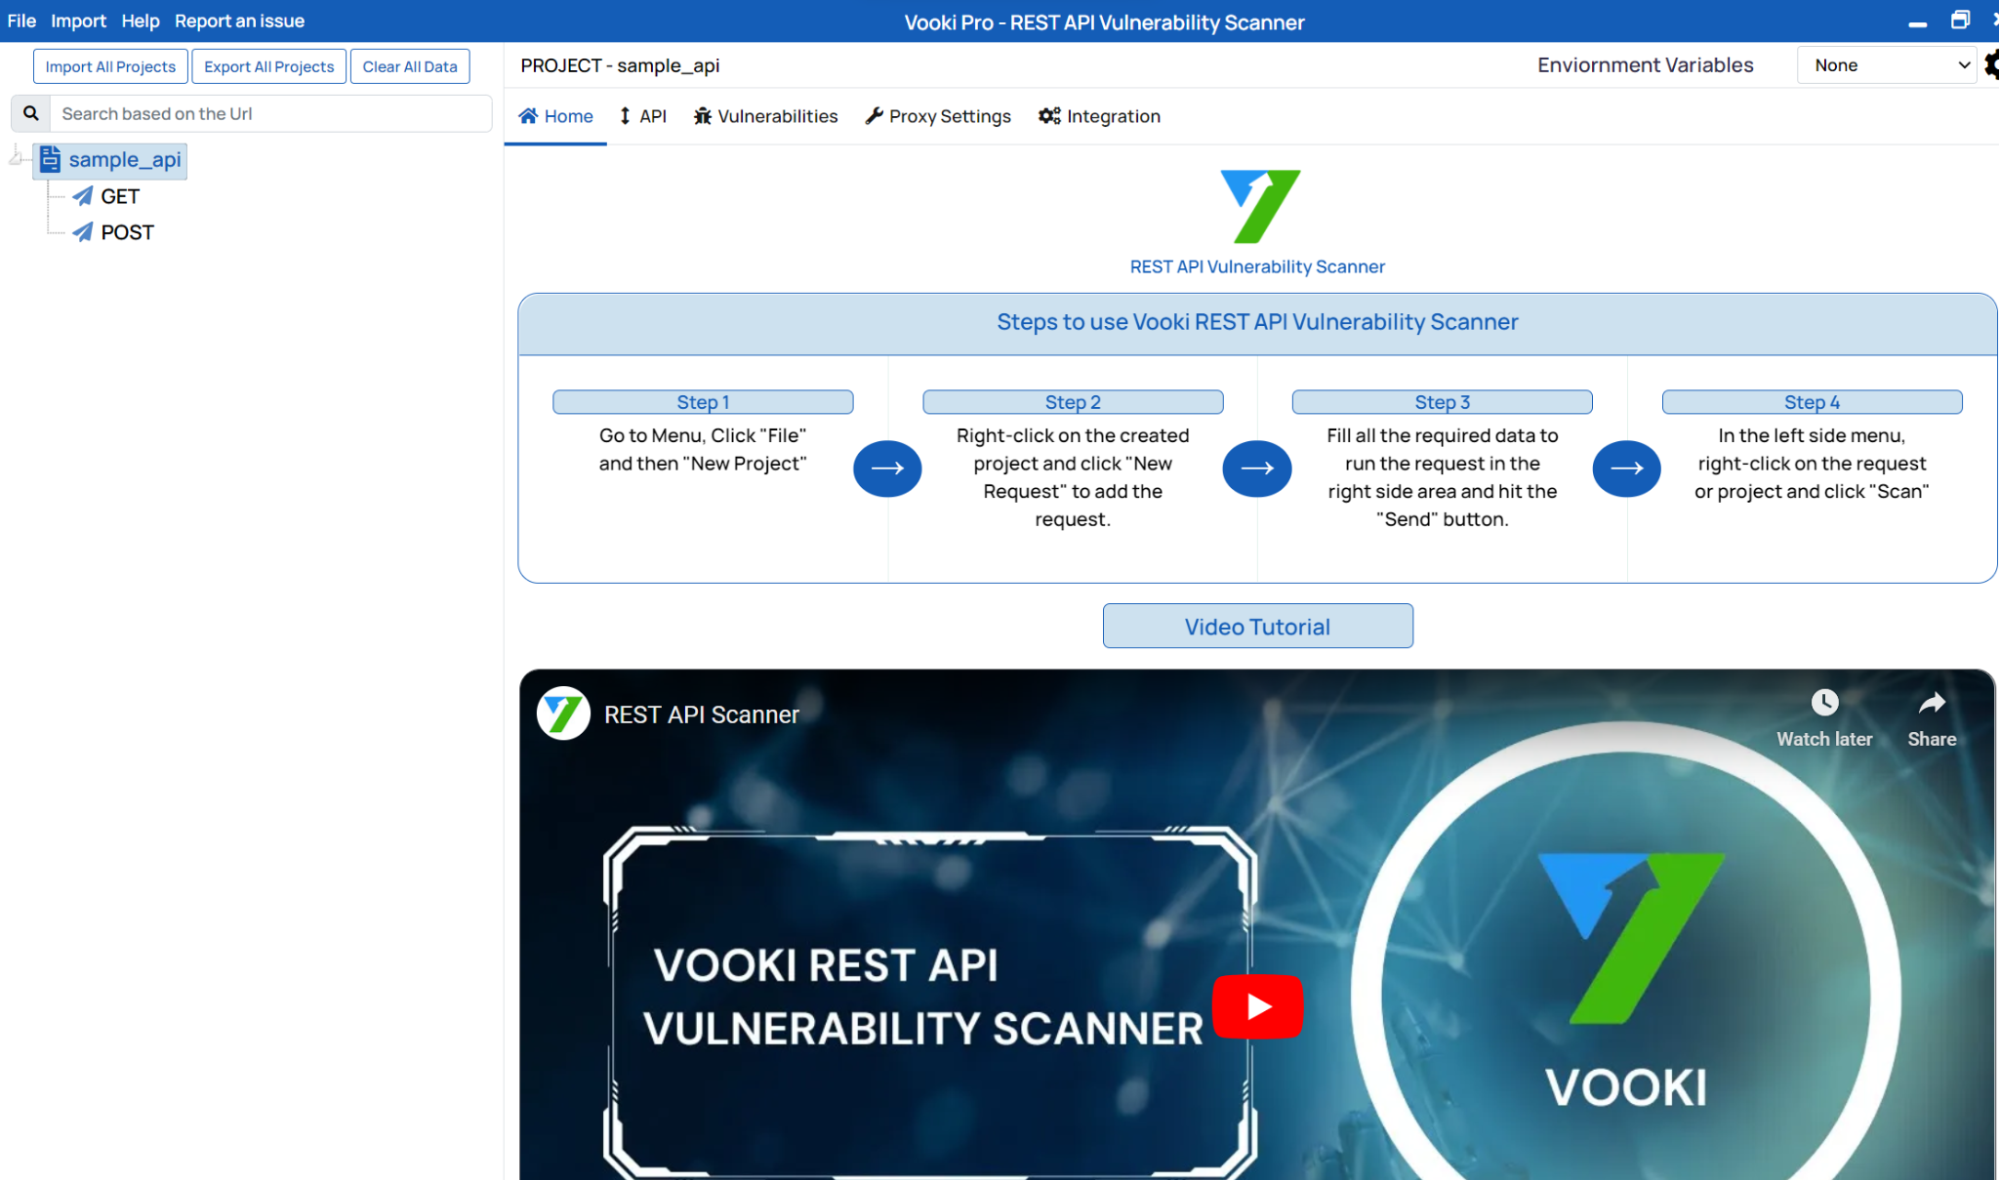Click the POST paper plane icon
Screen dimensions: 1999x1181
point(83,232)
